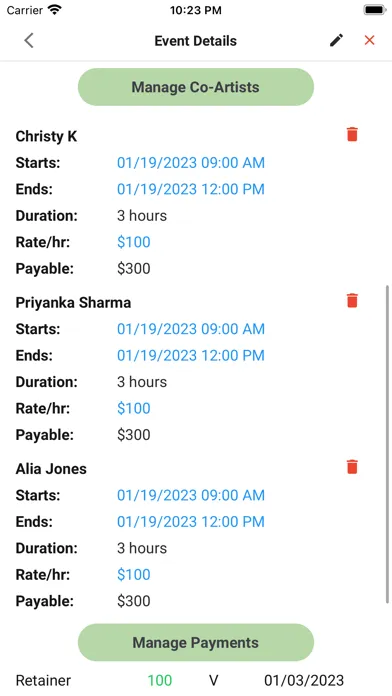
Task: Open the Manage Payments button
Action: coord(196,642)
